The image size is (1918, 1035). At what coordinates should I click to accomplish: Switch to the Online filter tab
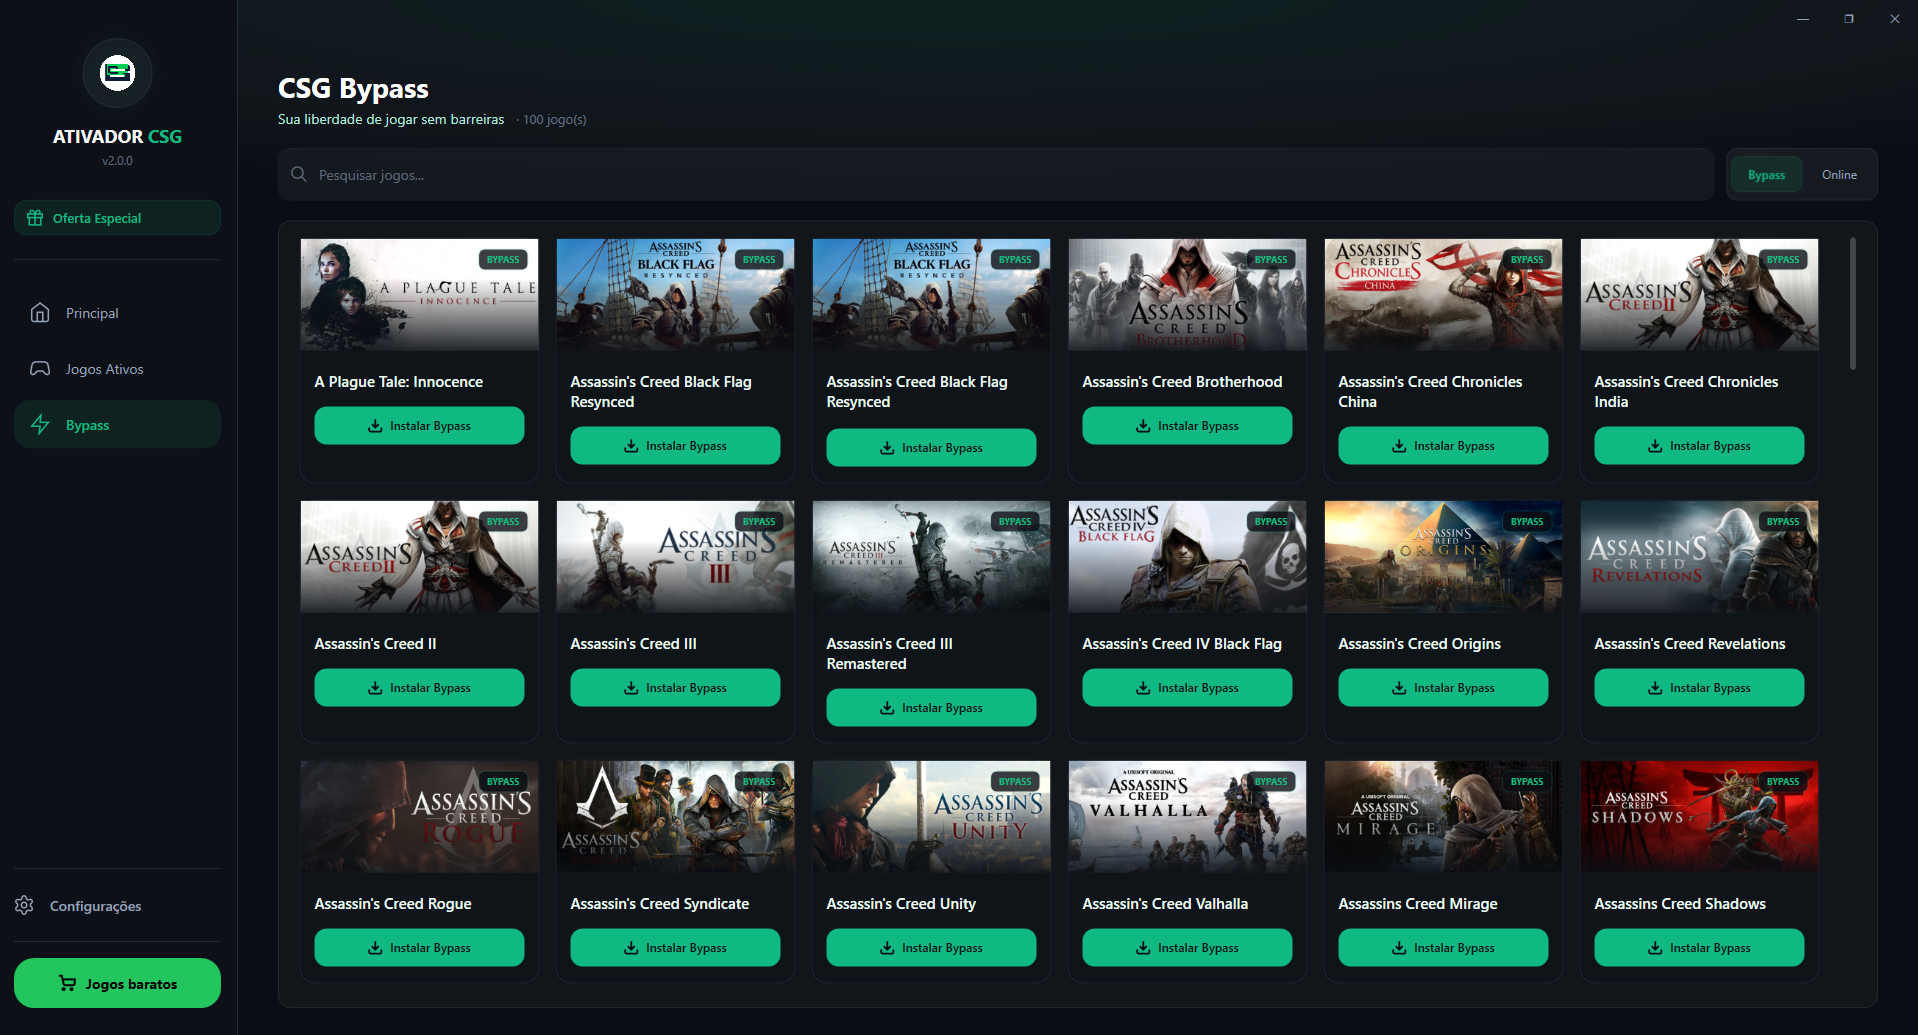(x=1839, y=175)
